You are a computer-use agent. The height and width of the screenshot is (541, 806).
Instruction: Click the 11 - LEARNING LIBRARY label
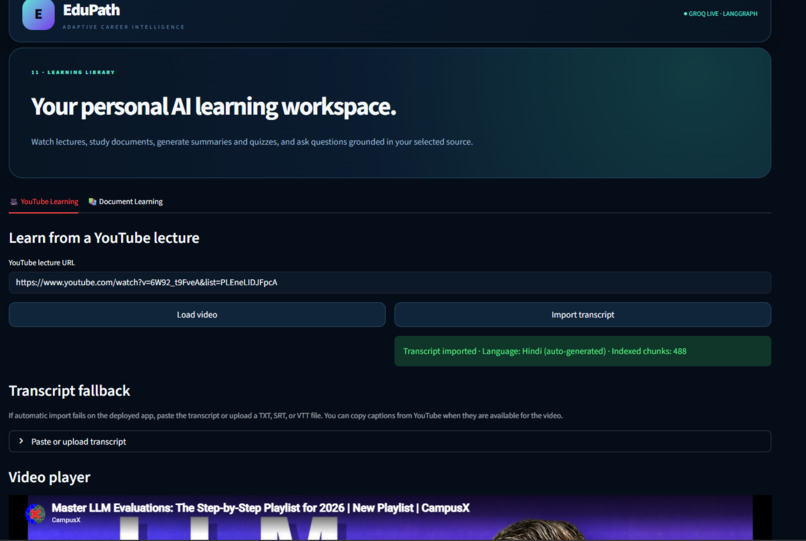pyautogui.click(x=72, y=73)
